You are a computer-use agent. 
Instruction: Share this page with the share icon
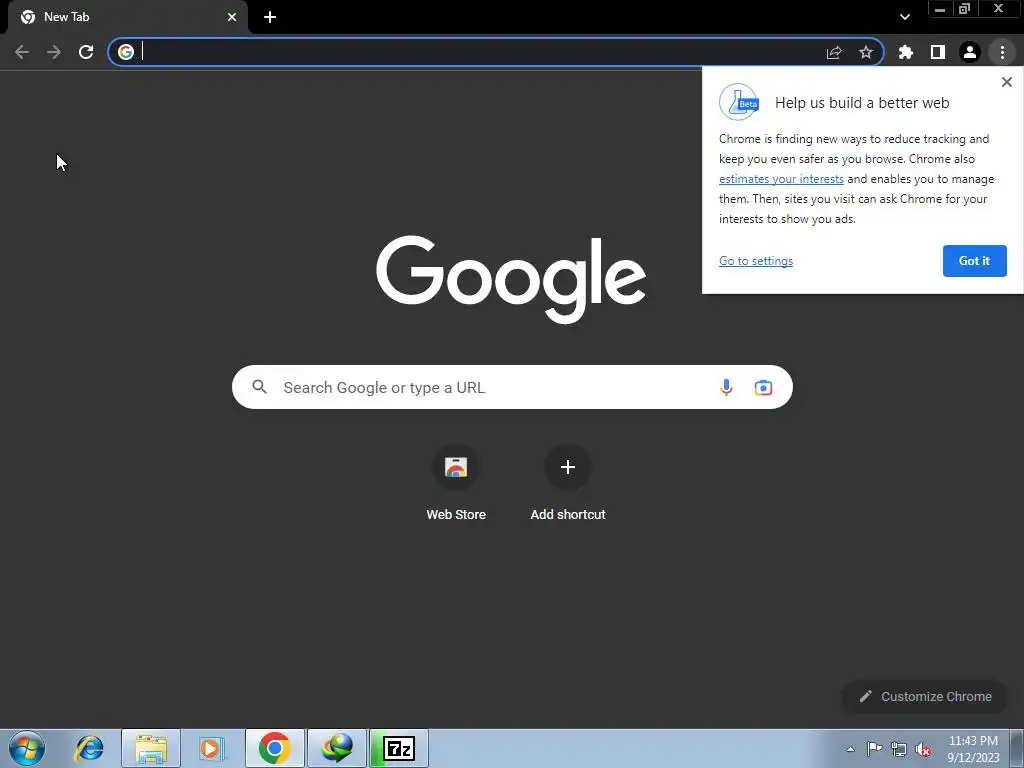point(834,52)
